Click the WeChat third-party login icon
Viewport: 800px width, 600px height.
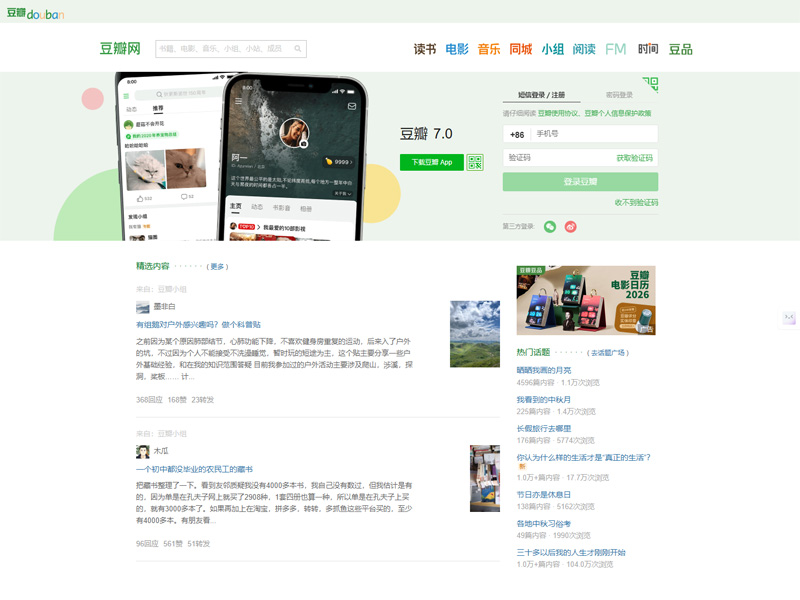tap(550, 227)
